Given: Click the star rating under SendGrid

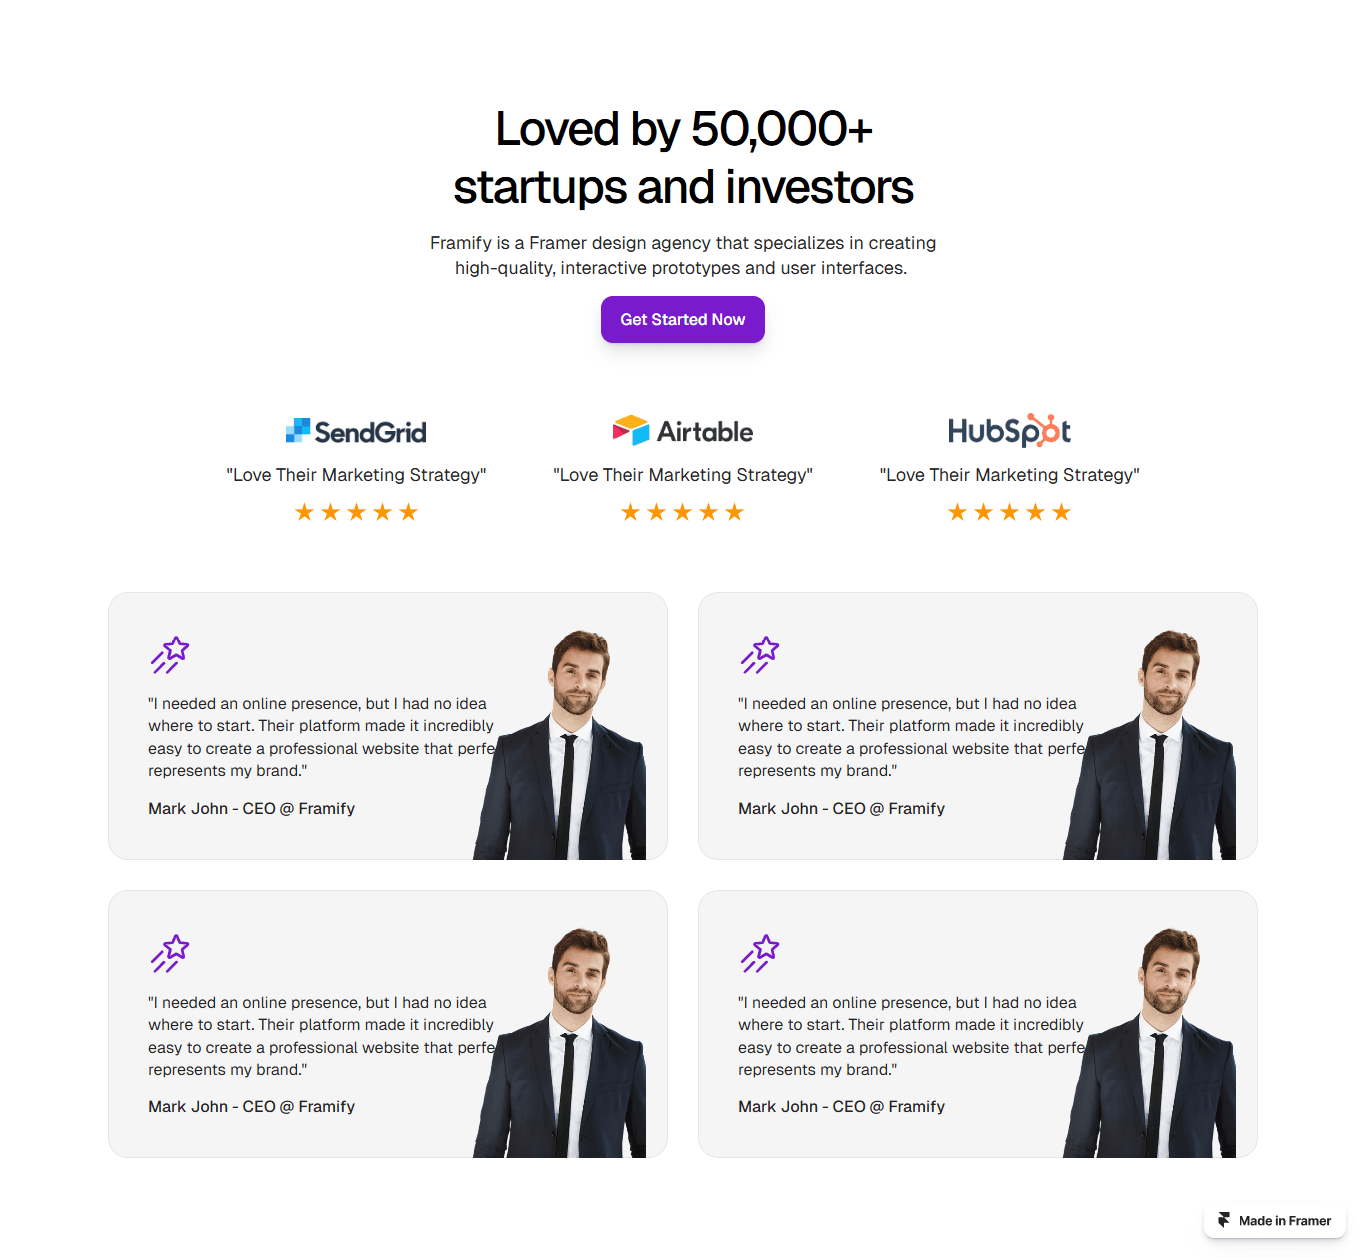Looking at the screenshot, I should point(356,512).
